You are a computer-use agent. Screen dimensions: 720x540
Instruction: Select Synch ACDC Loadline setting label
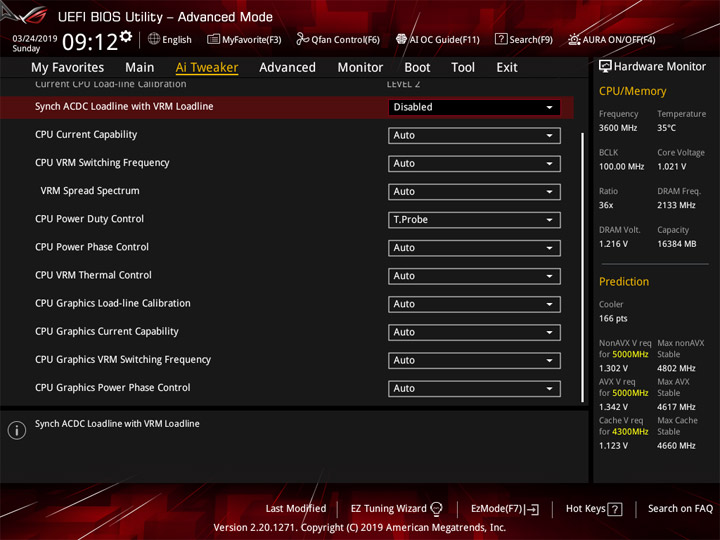click(x=124, y=107)
